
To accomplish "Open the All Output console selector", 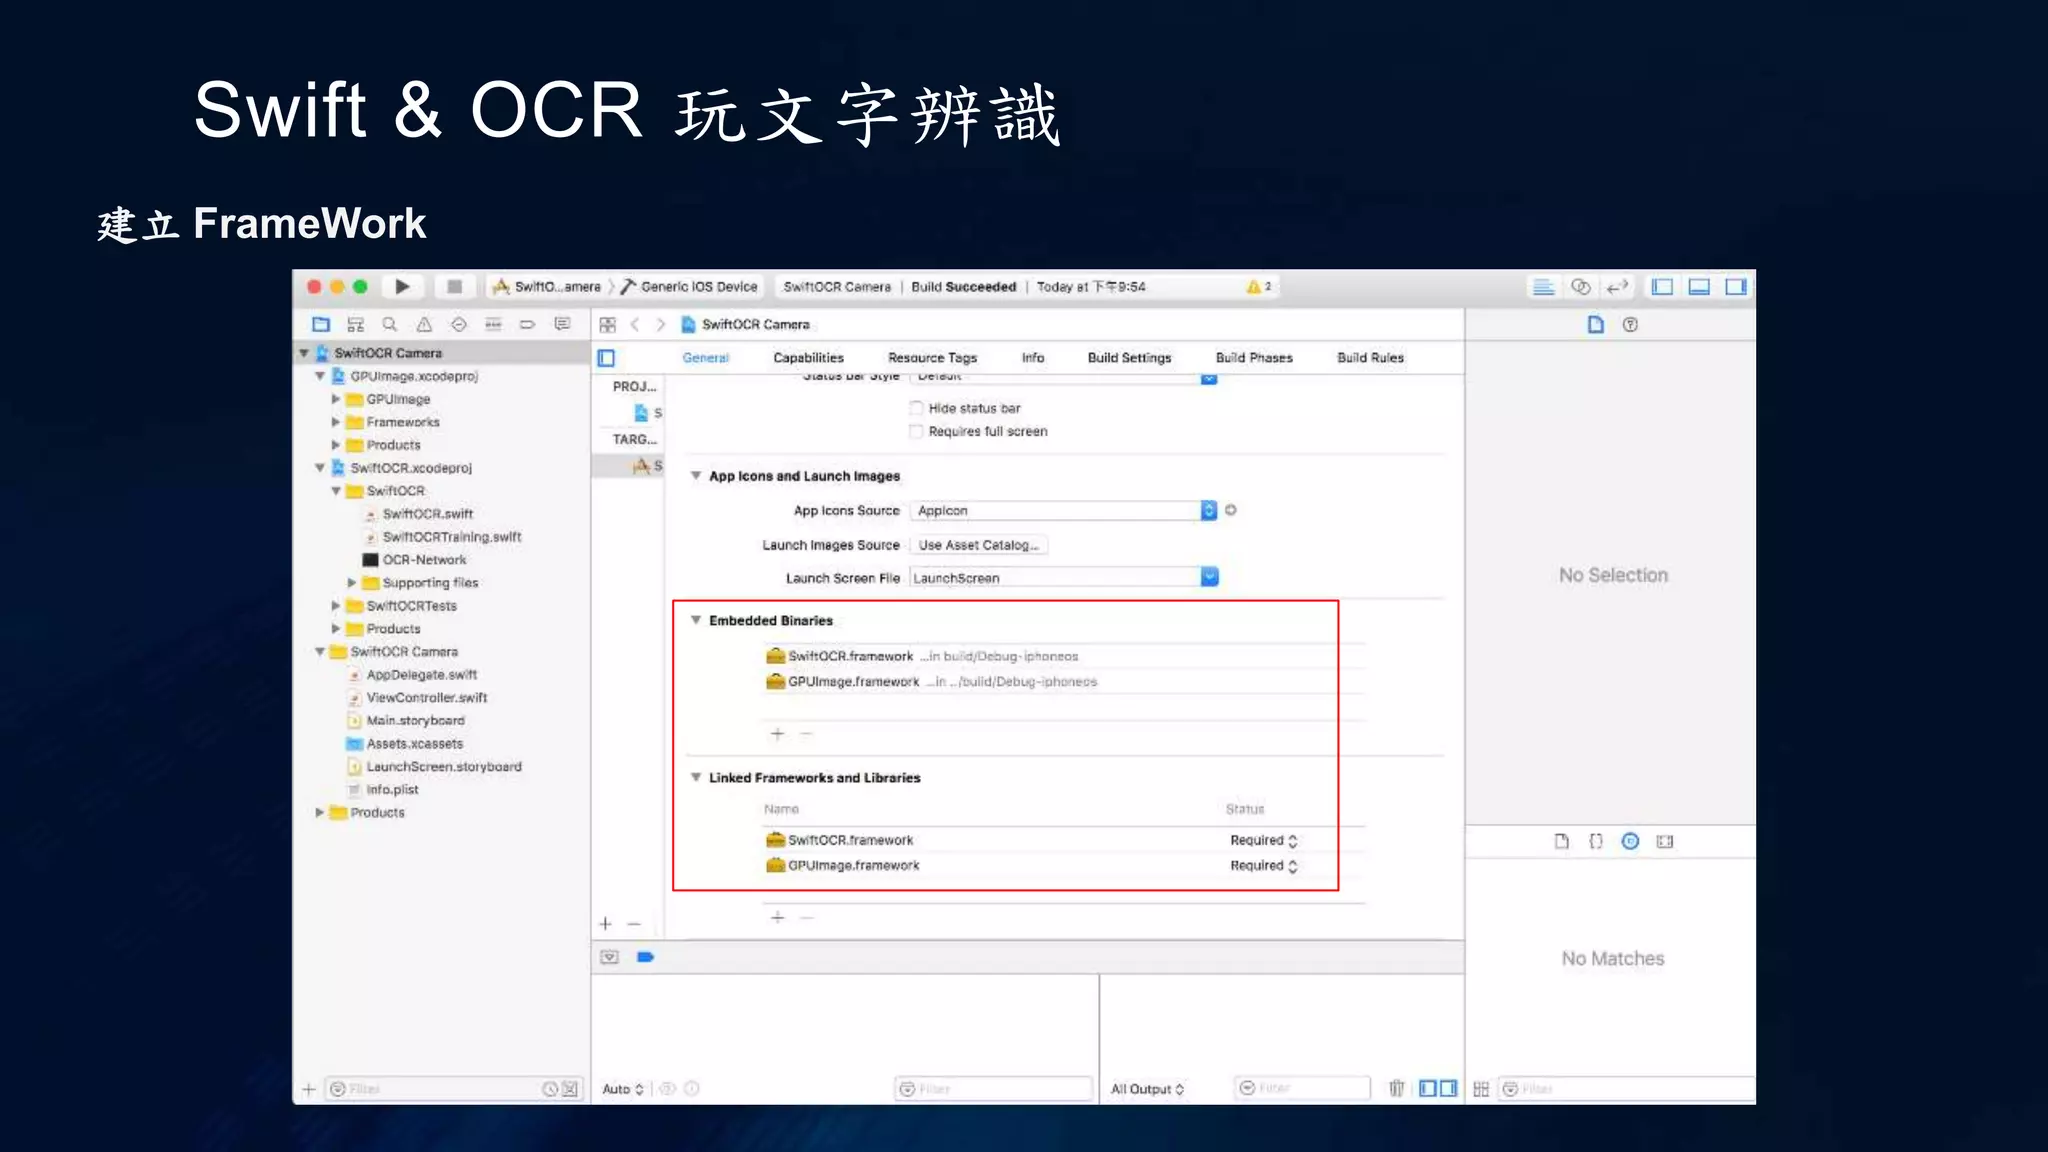I will (1147, 1089).
